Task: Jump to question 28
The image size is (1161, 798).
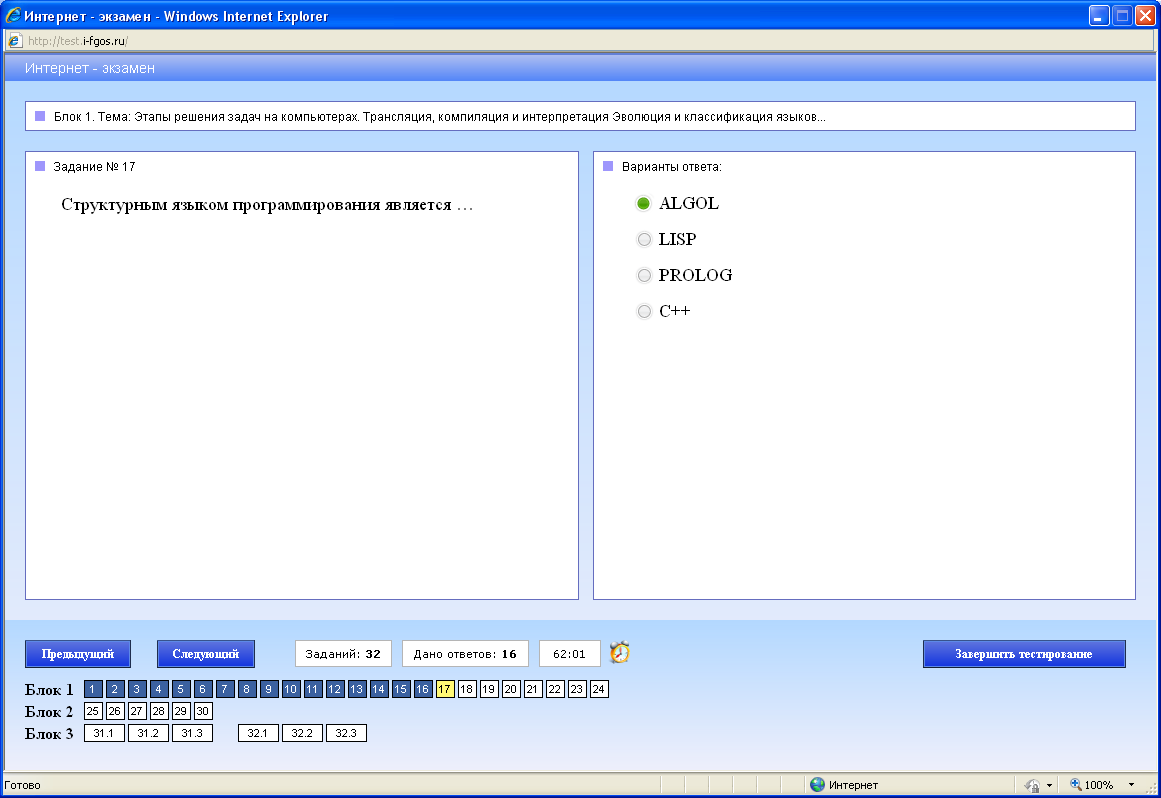Action: tap(158, 711)
